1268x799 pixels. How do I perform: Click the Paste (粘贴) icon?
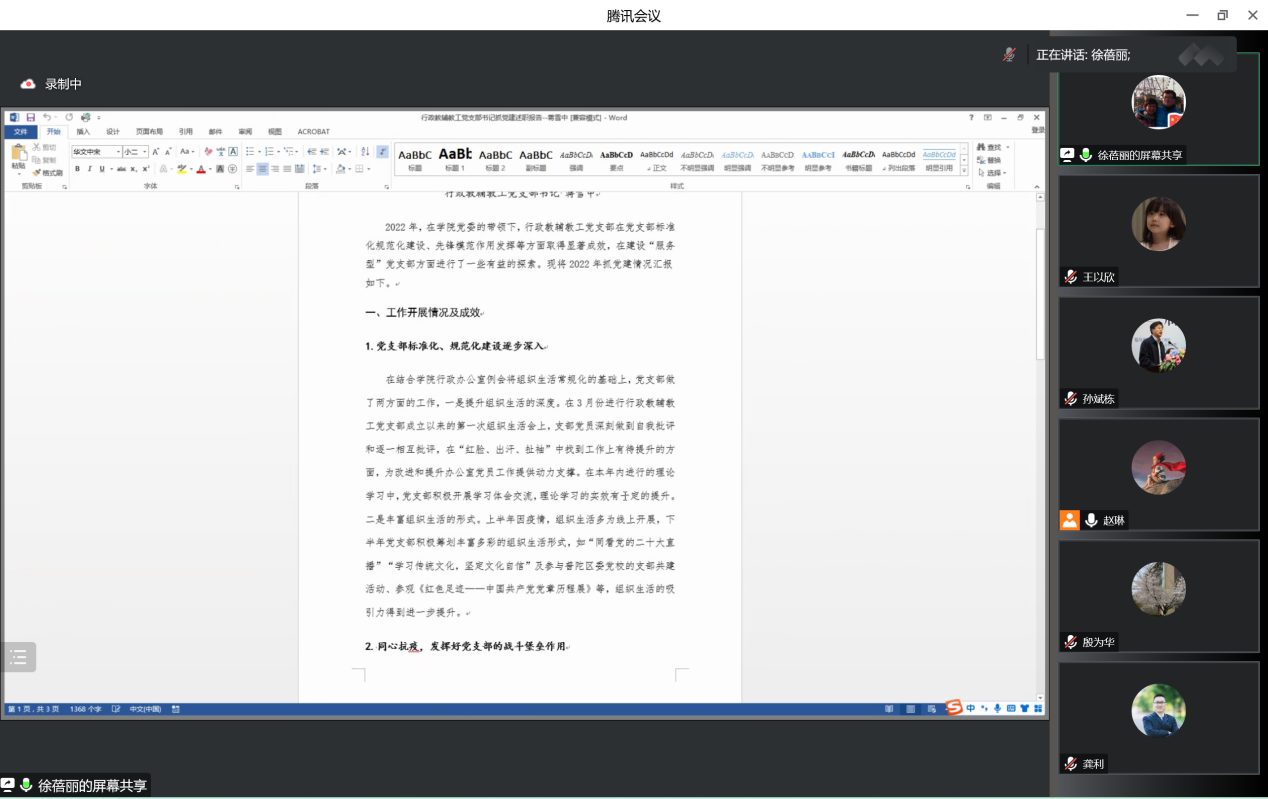pos(18,157)
